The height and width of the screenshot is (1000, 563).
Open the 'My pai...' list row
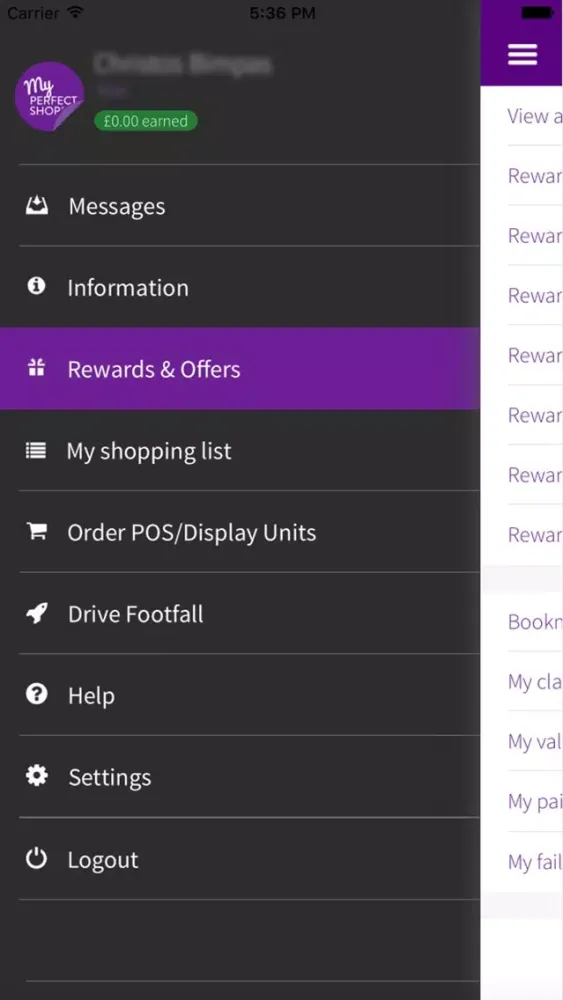[522, 802]
